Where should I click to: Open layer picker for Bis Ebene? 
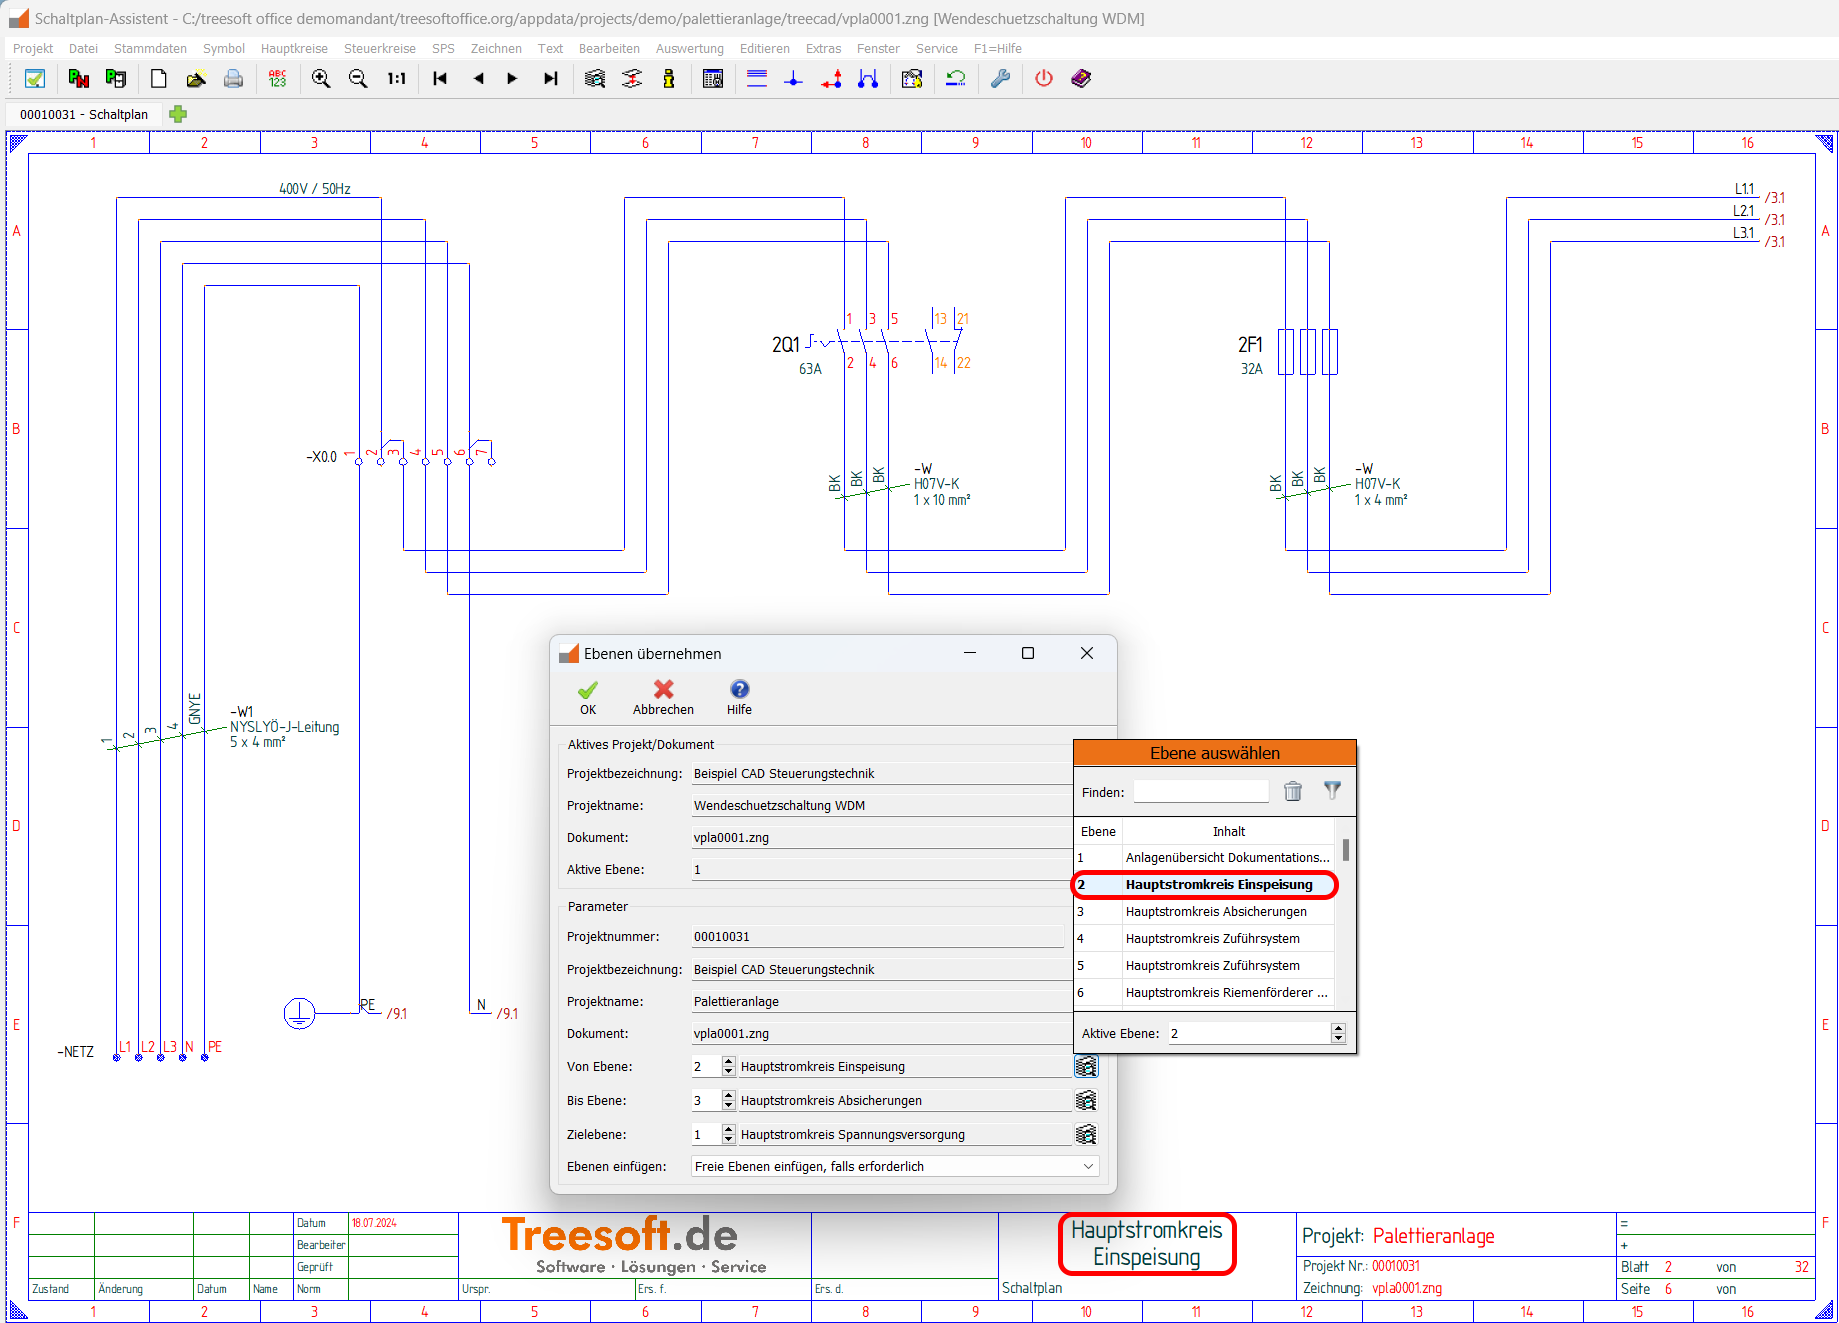tap(1086, 1101)
